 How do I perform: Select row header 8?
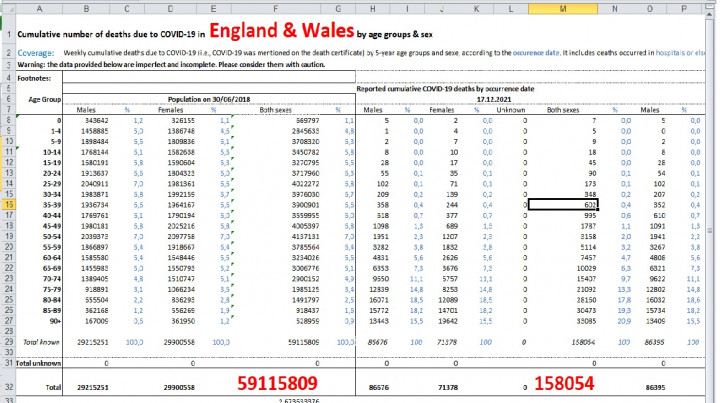9,120
